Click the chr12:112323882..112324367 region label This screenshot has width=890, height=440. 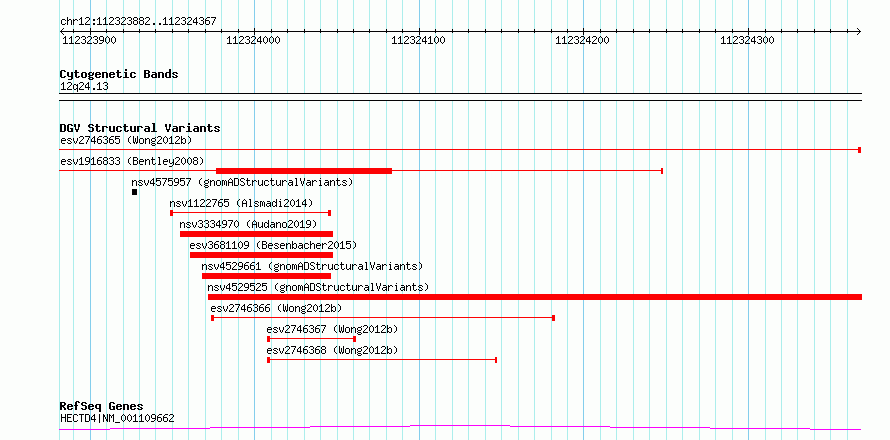(x=138, y=22)
